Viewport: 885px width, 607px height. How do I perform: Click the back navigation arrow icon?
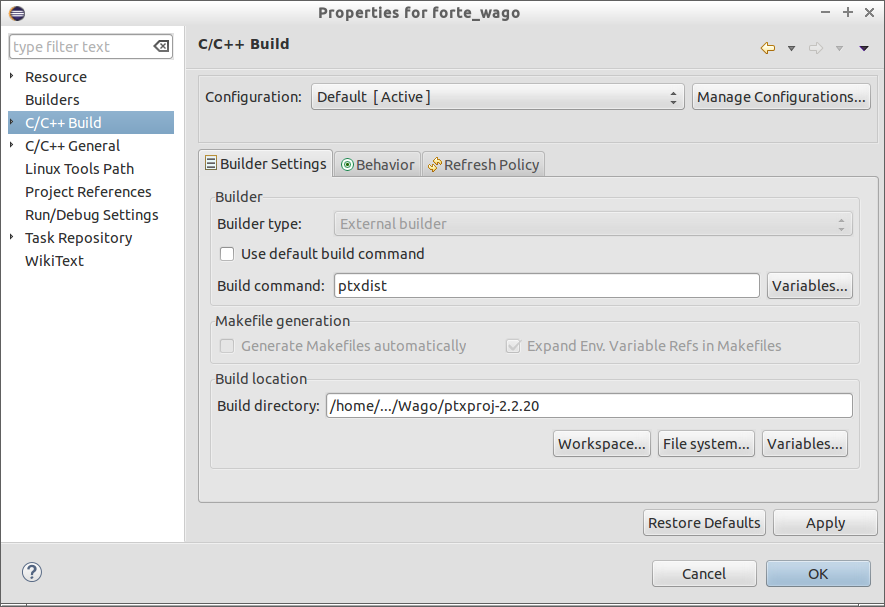tap(766, 47)
